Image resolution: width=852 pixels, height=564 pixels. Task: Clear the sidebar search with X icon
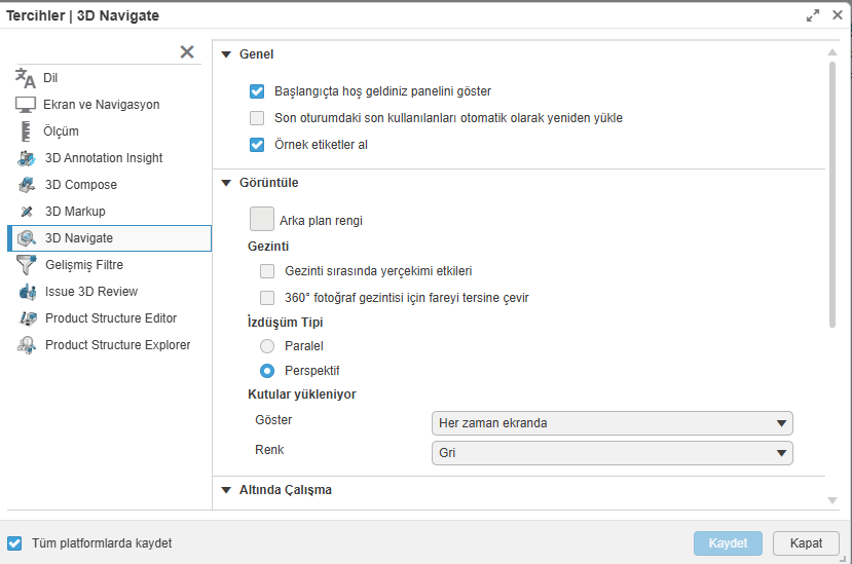click(187, 52)
